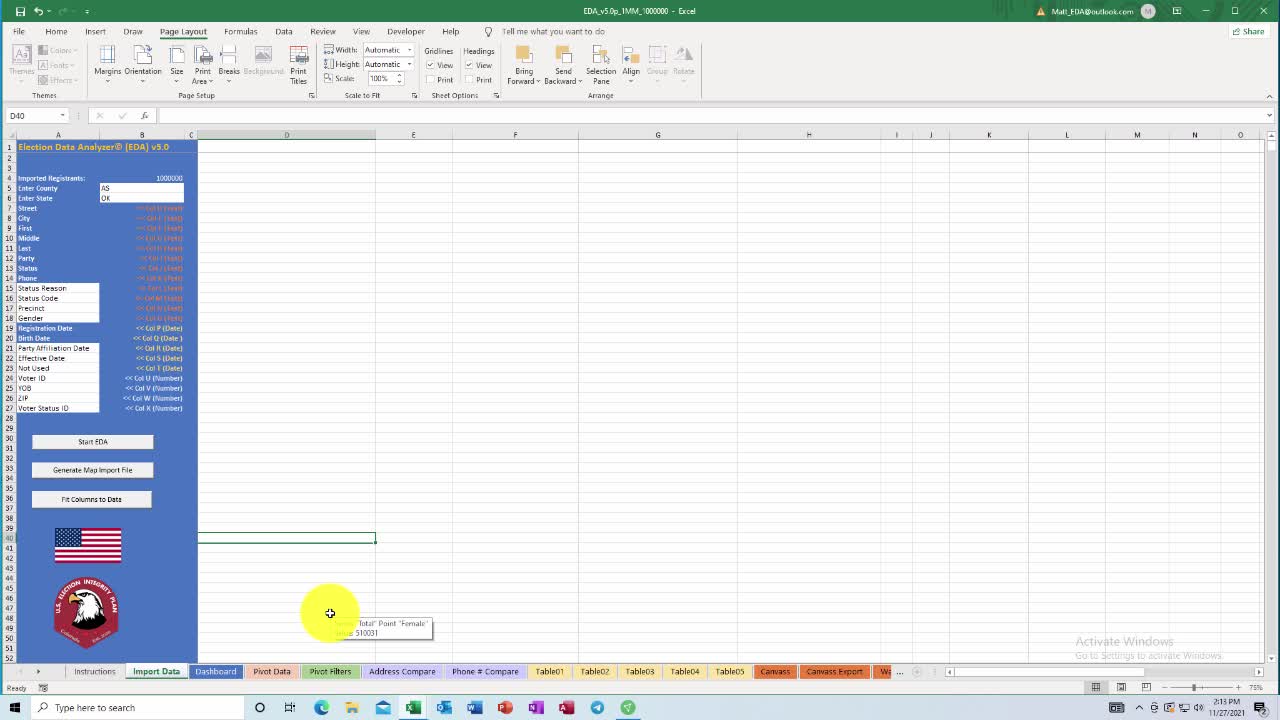Image resolution: width=1280 pixels, height=720 pixels.
Task: Switch to the Home ribbon tab
Action: tap(56, 31)
